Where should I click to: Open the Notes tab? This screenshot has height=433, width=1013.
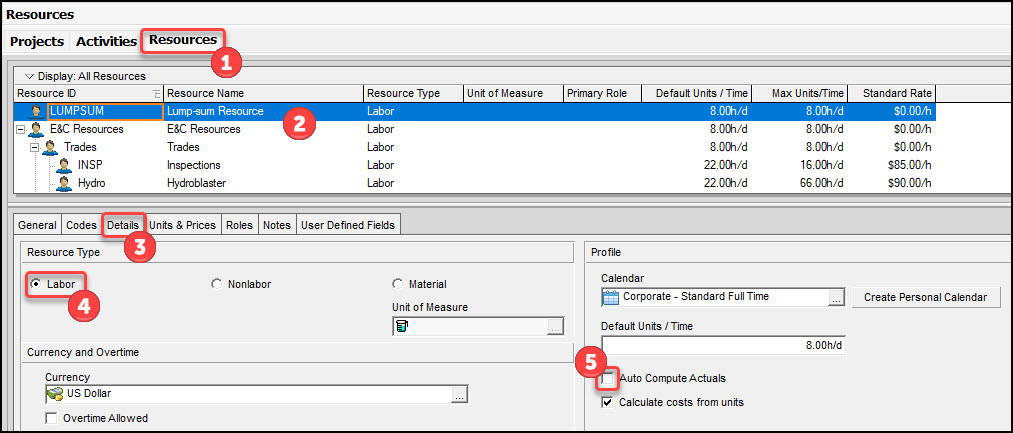(277, 226)
